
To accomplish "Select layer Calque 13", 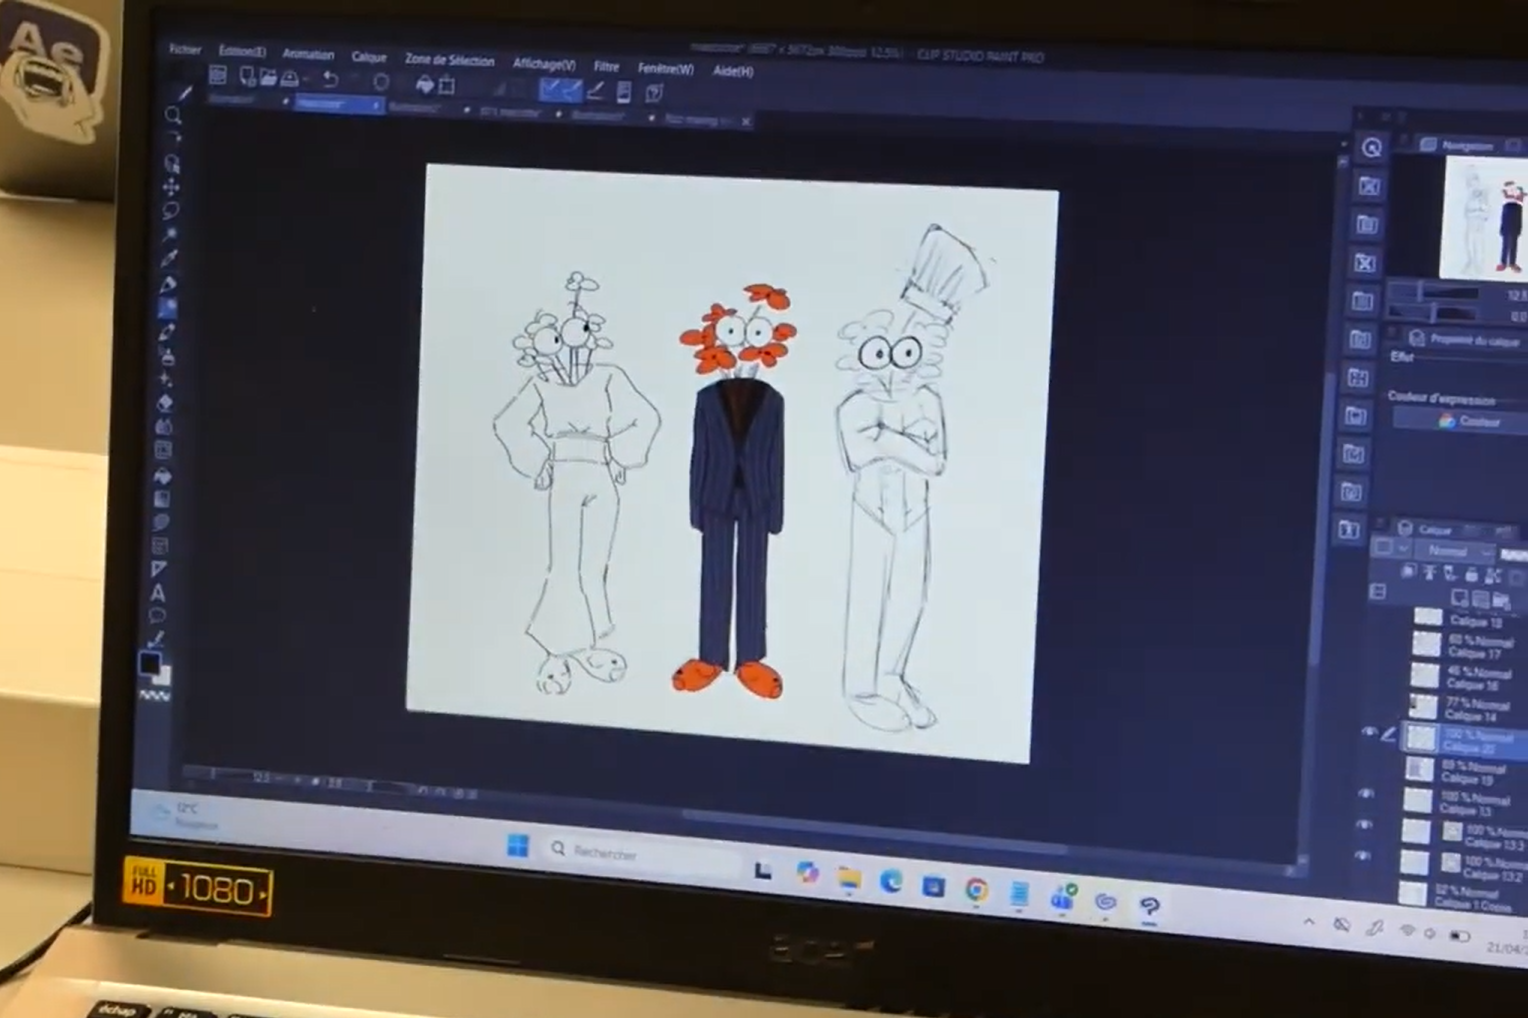I will 1465,803.
